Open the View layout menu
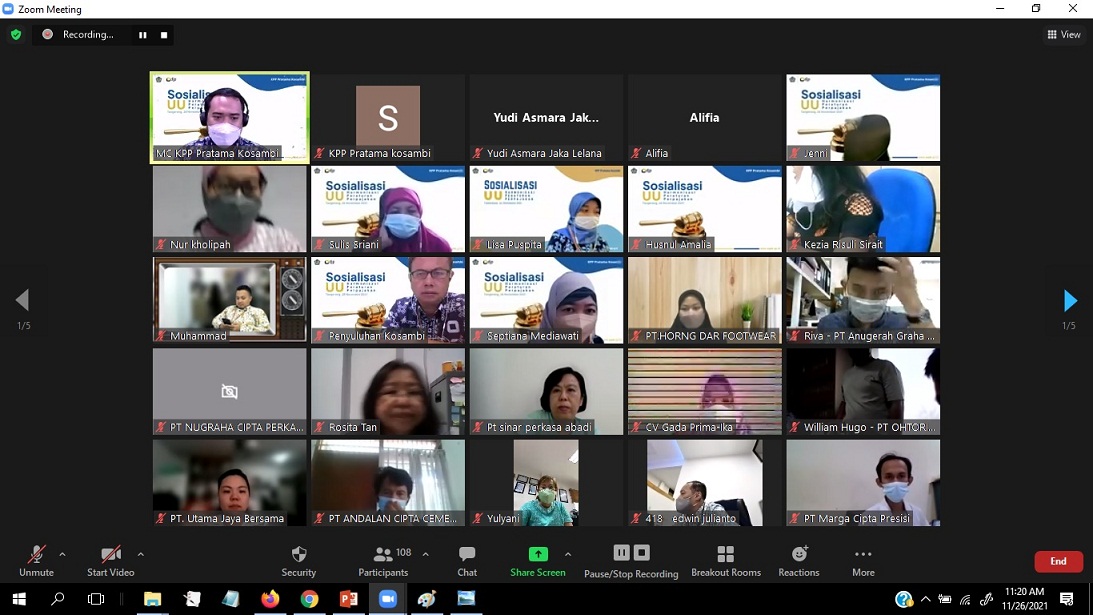 (1064, 35)
